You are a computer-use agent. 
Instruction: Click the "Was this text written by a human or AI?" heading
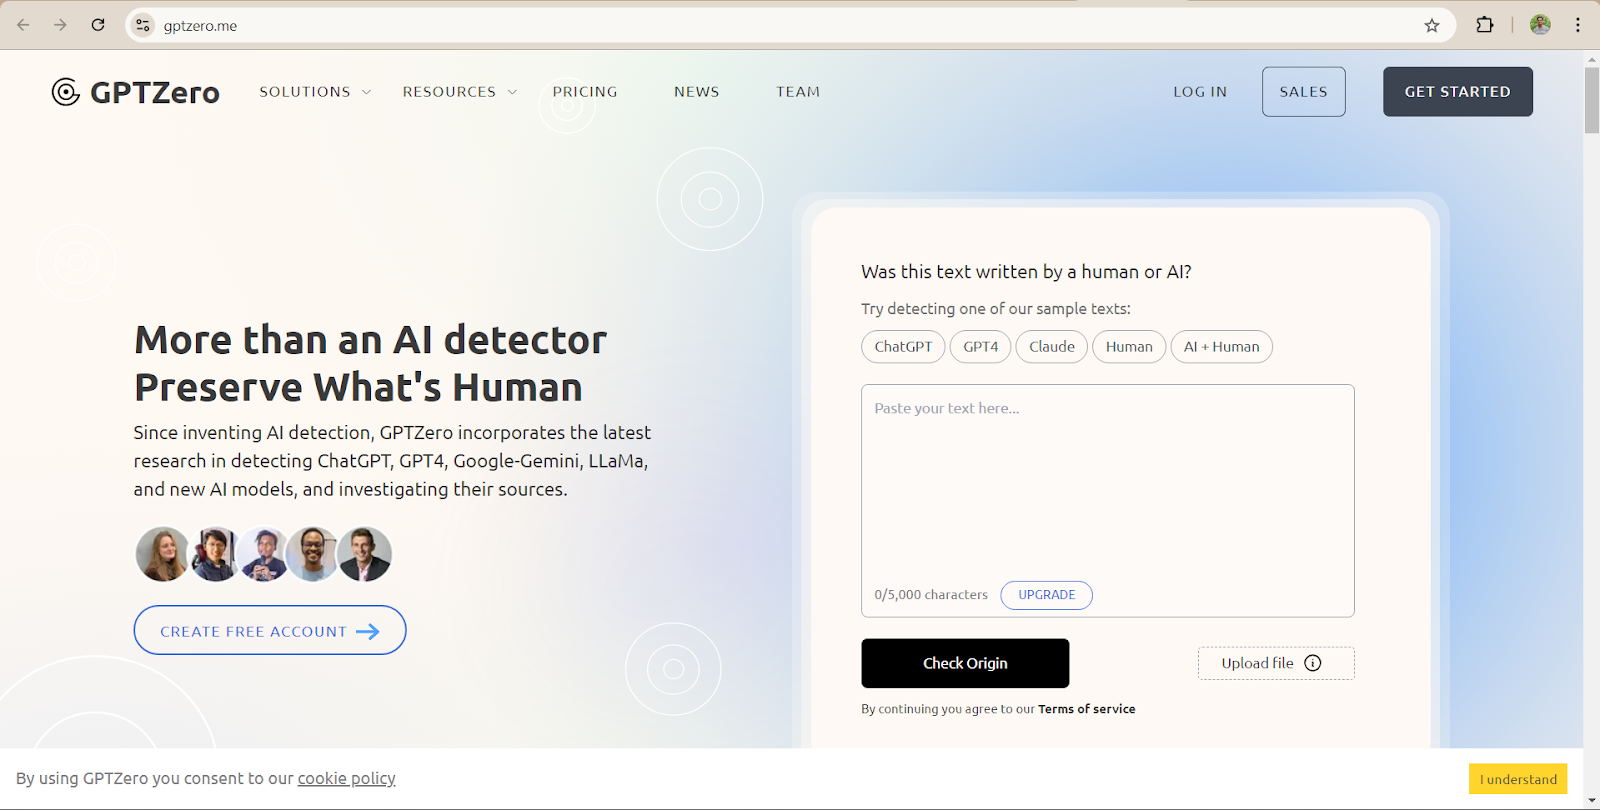coord(1026,272)
